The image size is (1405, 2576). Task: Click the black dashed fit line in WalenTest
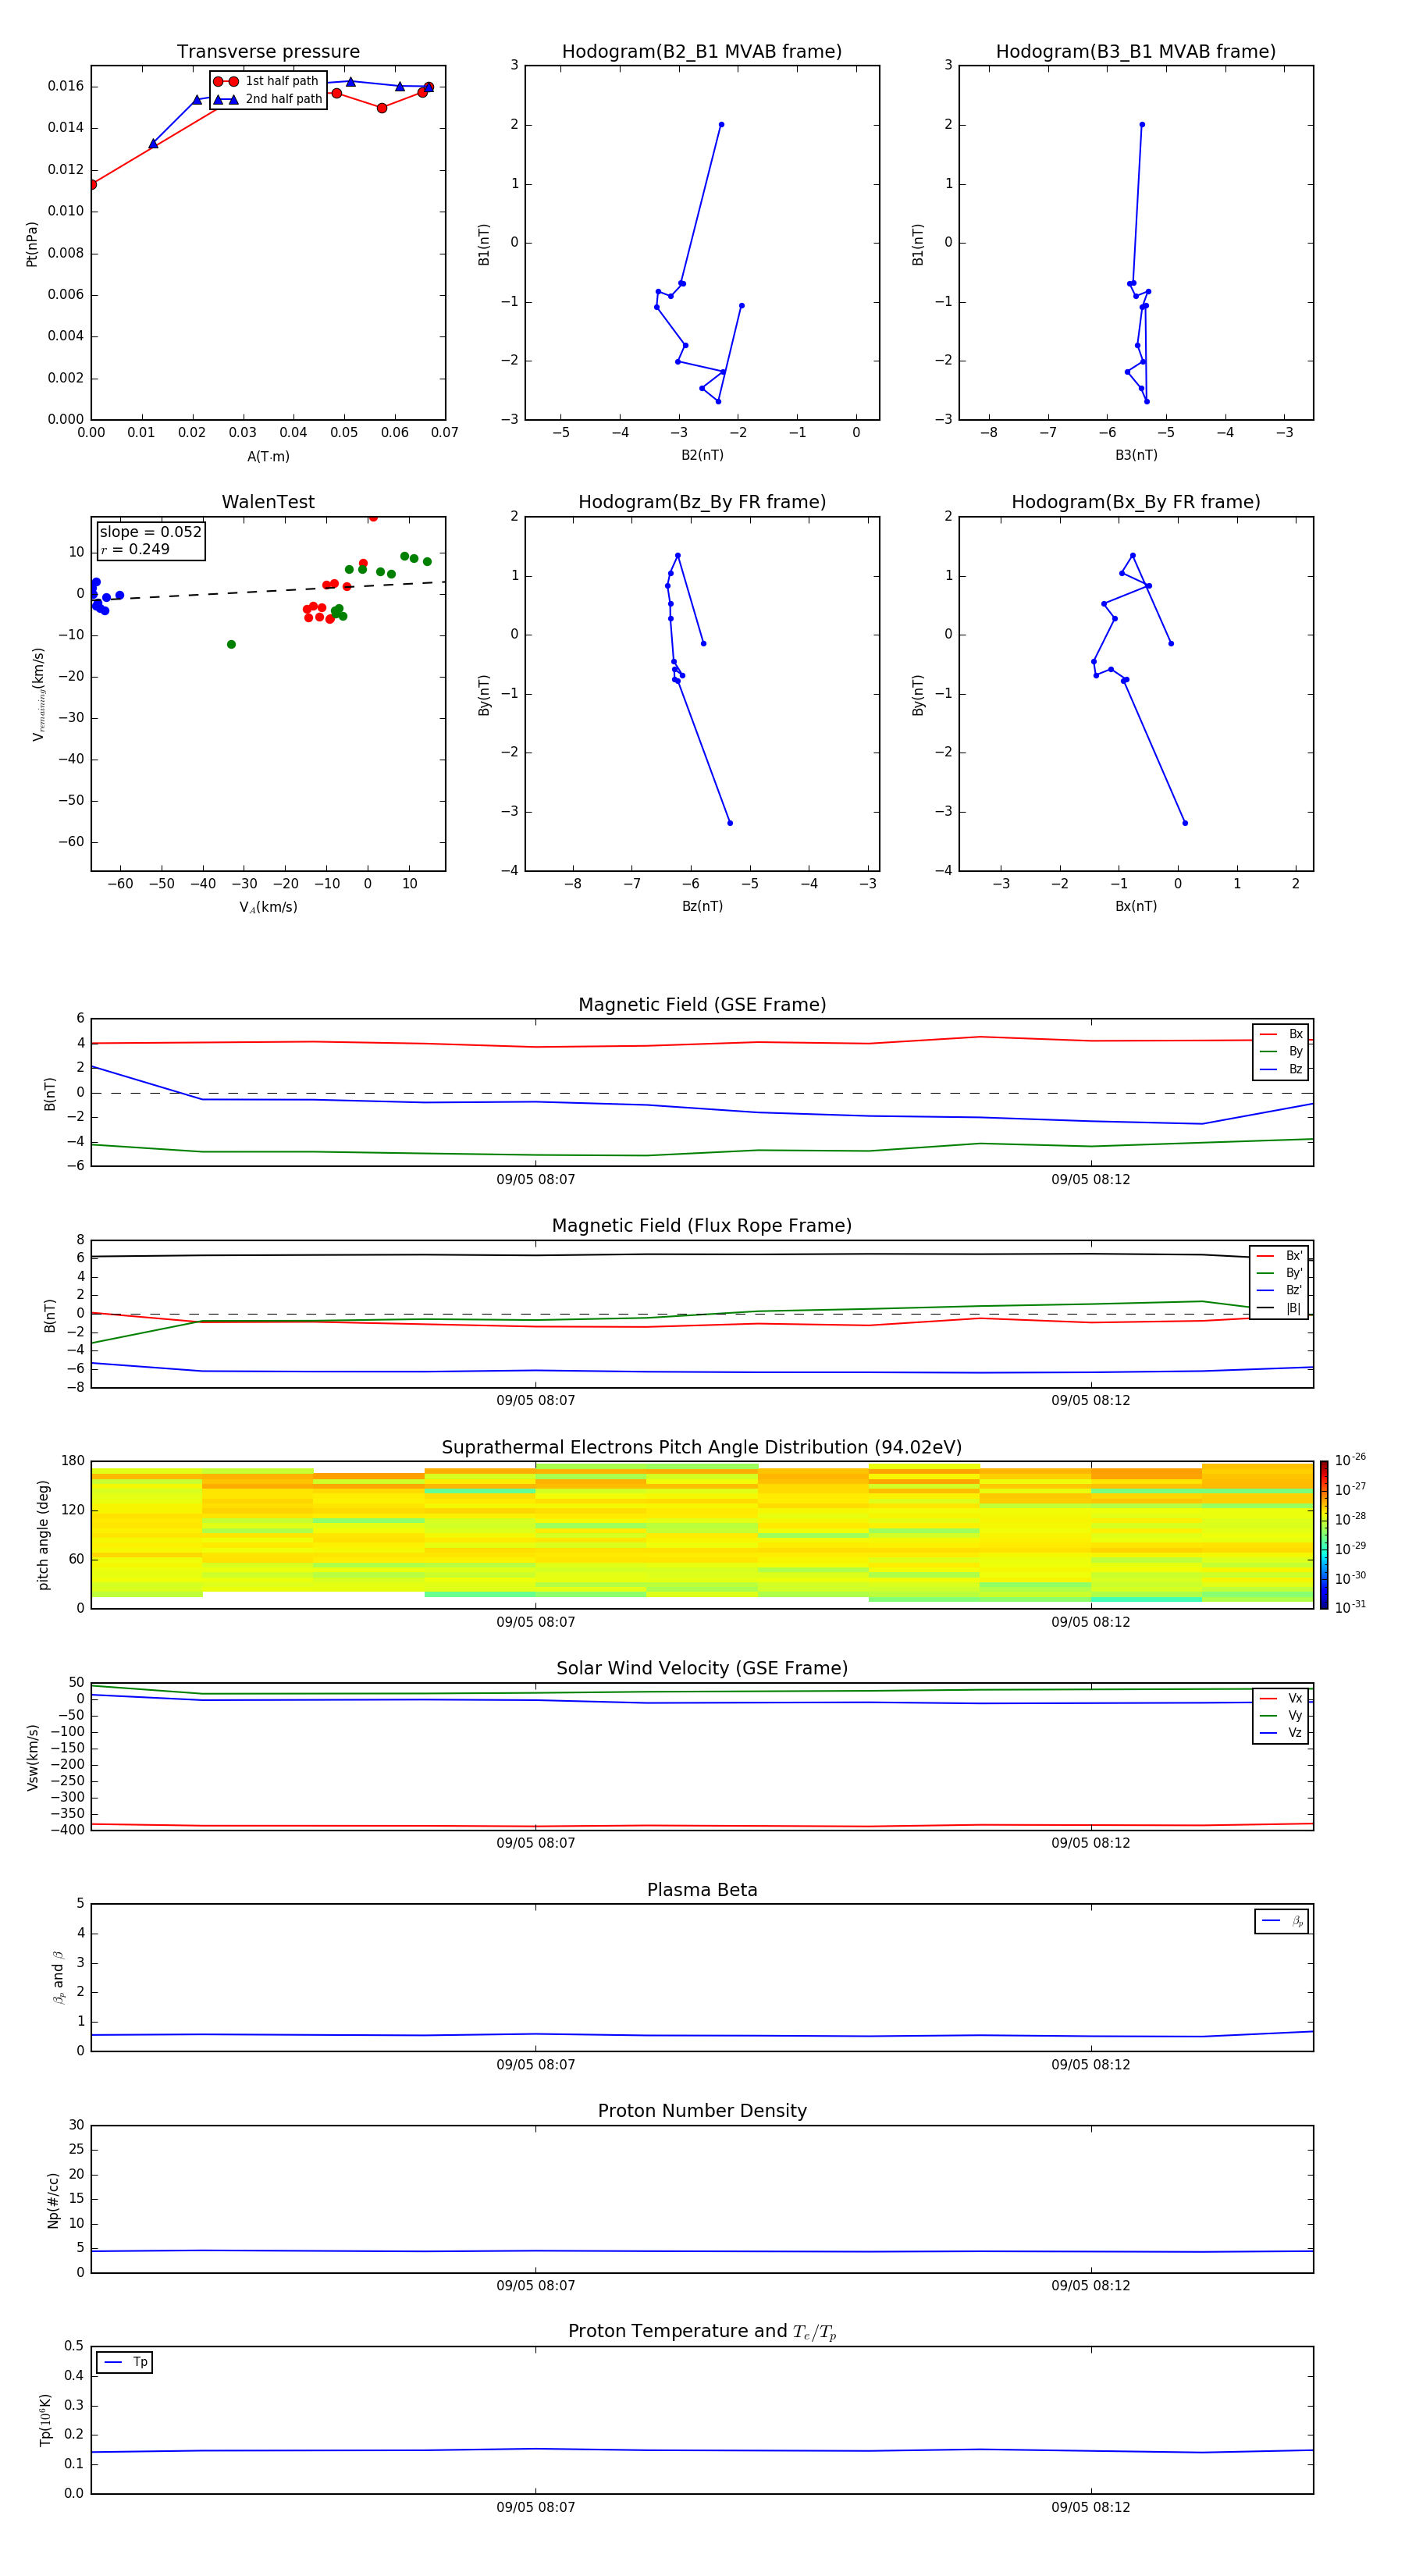268,590
